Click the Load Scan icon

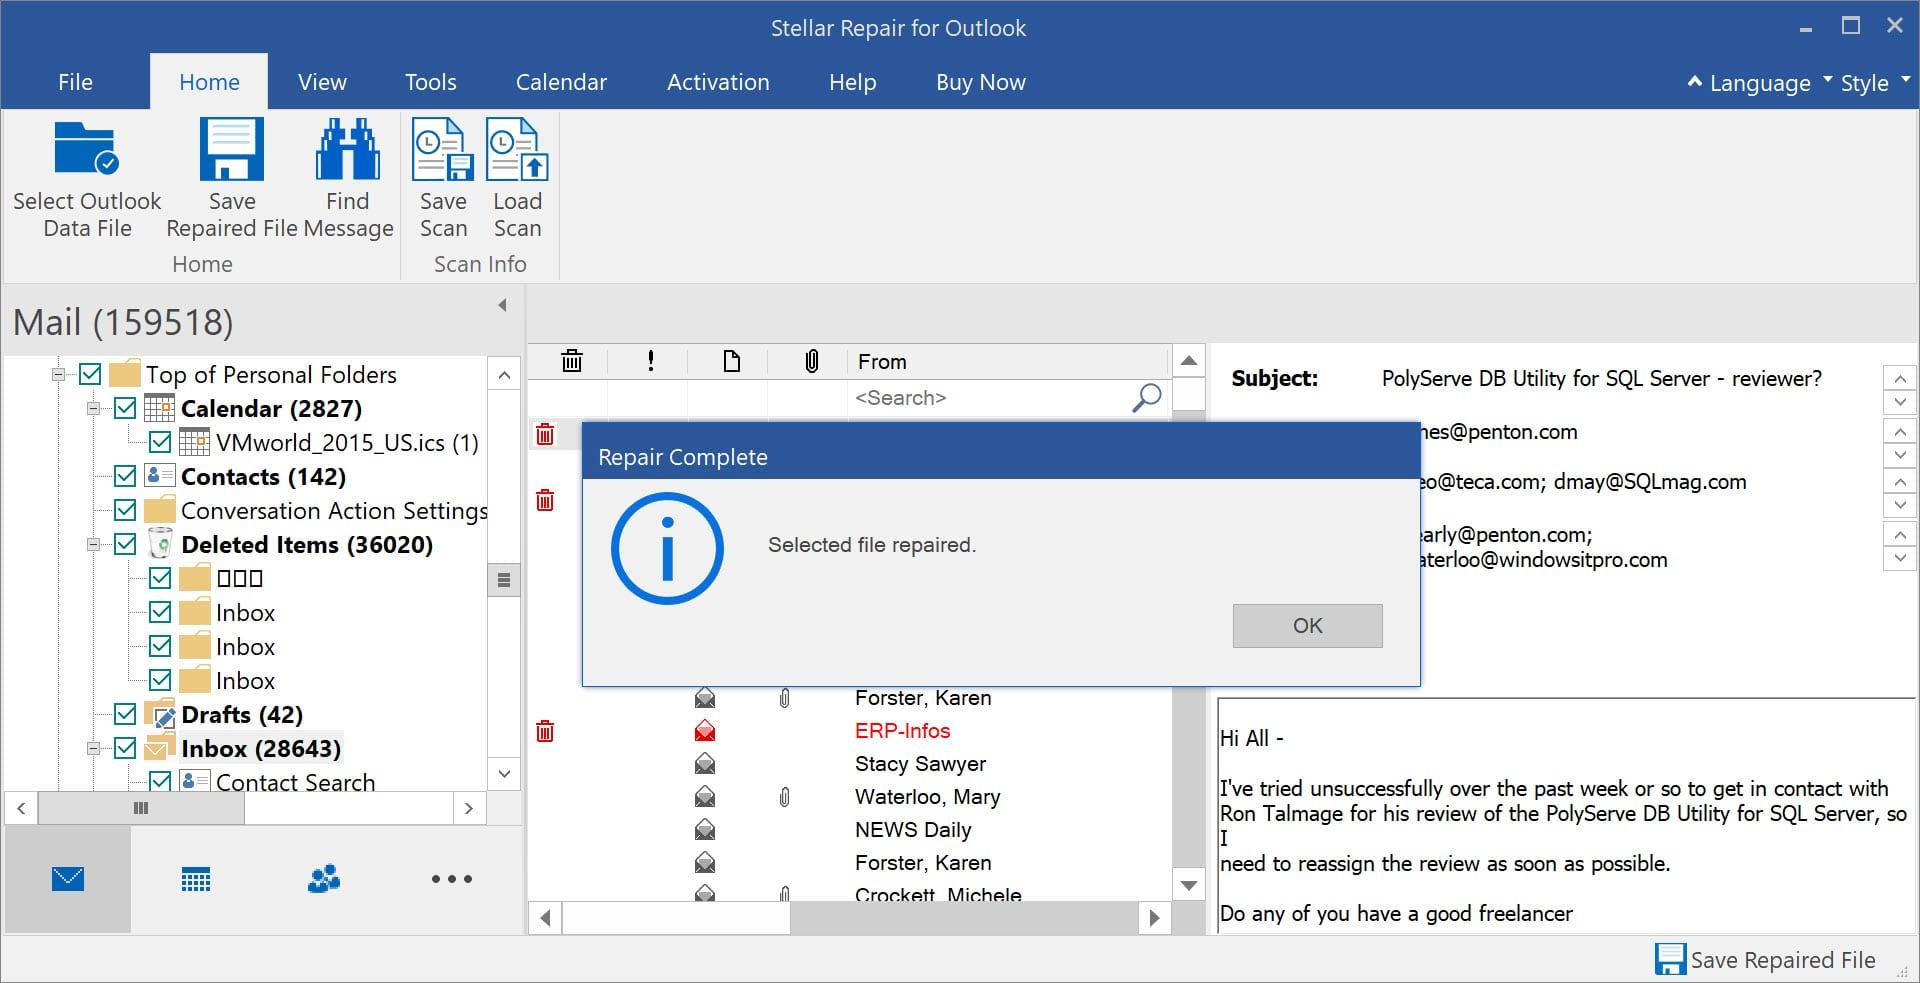coord(517,150)
